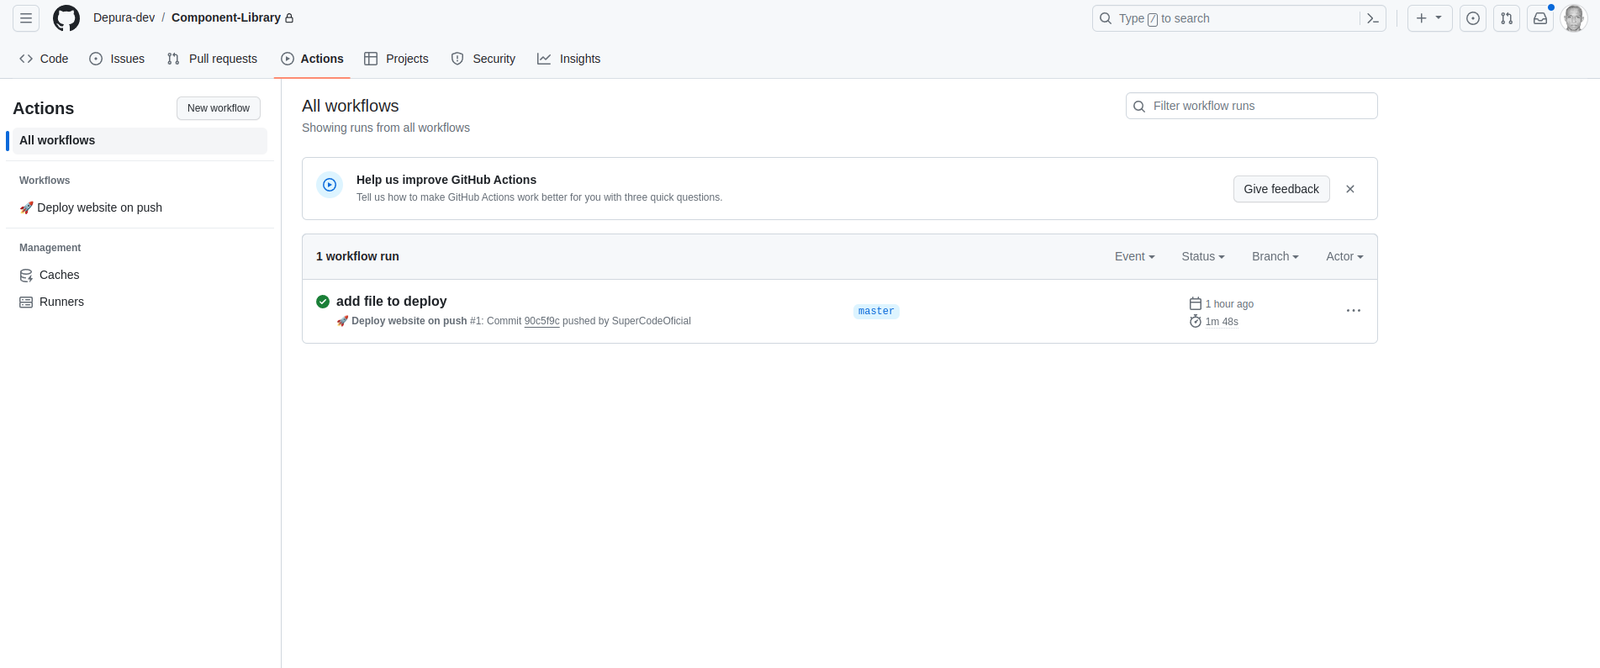Open the command palette icon
1600x668 pixels.
tap(1373, 18)
